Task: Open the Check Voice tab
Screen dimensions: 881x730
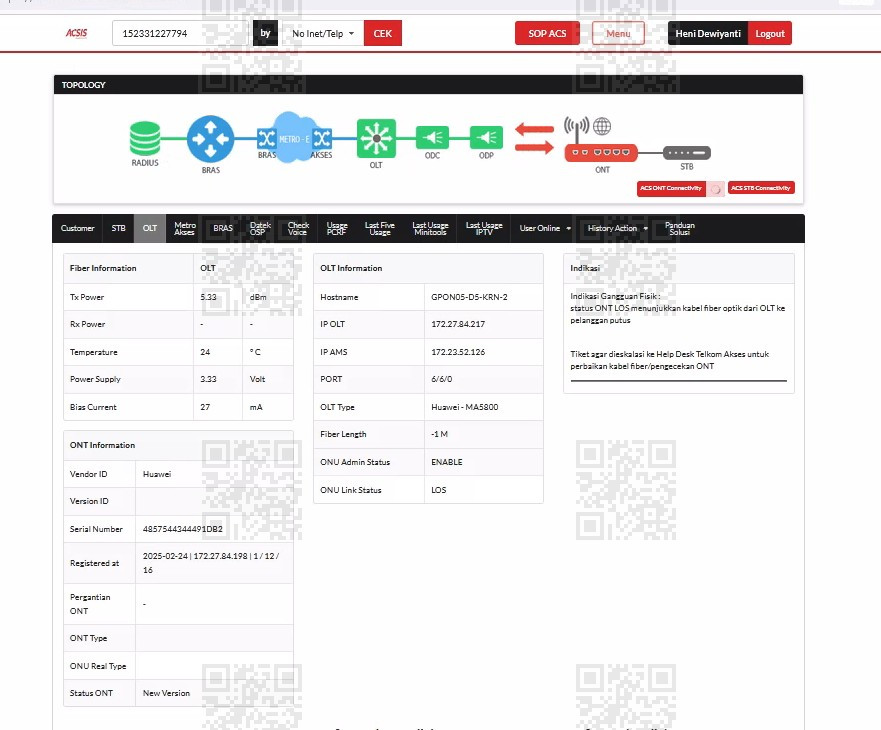Action: point(298,228)
